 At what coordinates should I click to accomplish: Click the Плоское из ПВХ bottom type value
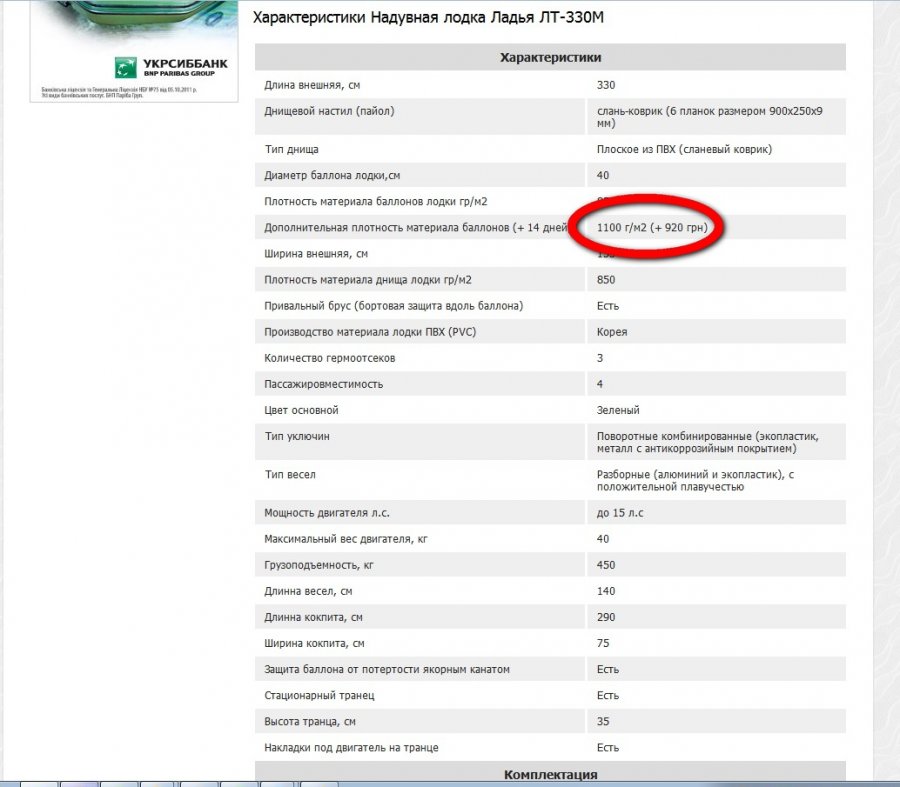(684, 150)
